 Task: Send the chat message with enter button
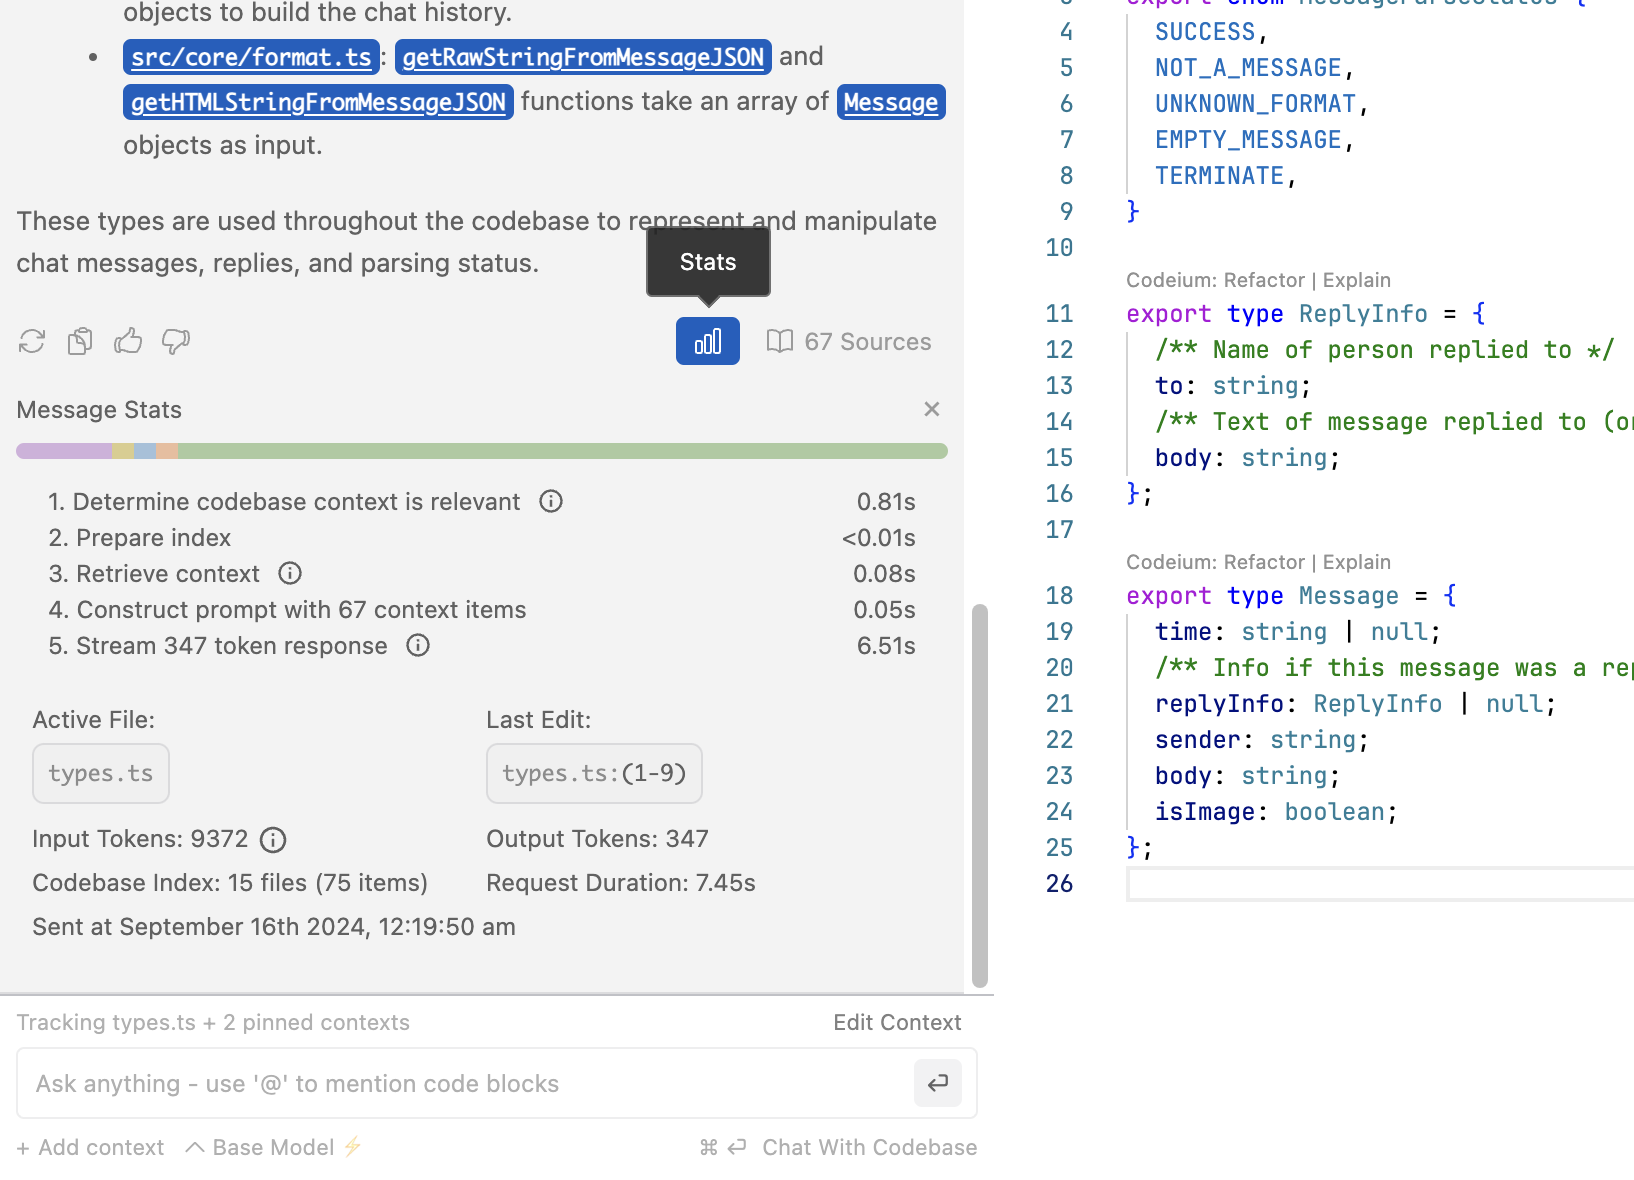[938, 1083]
